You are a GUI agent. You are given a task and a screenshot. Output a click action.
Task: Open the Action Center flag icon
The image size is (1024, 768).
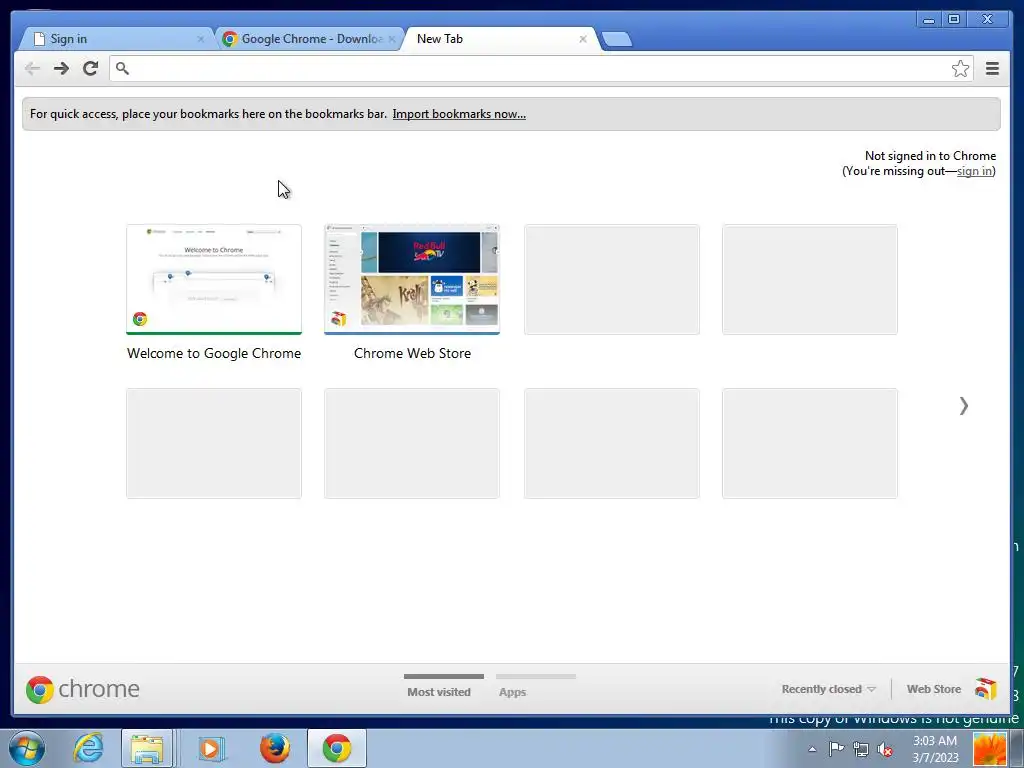click(836, 749)
